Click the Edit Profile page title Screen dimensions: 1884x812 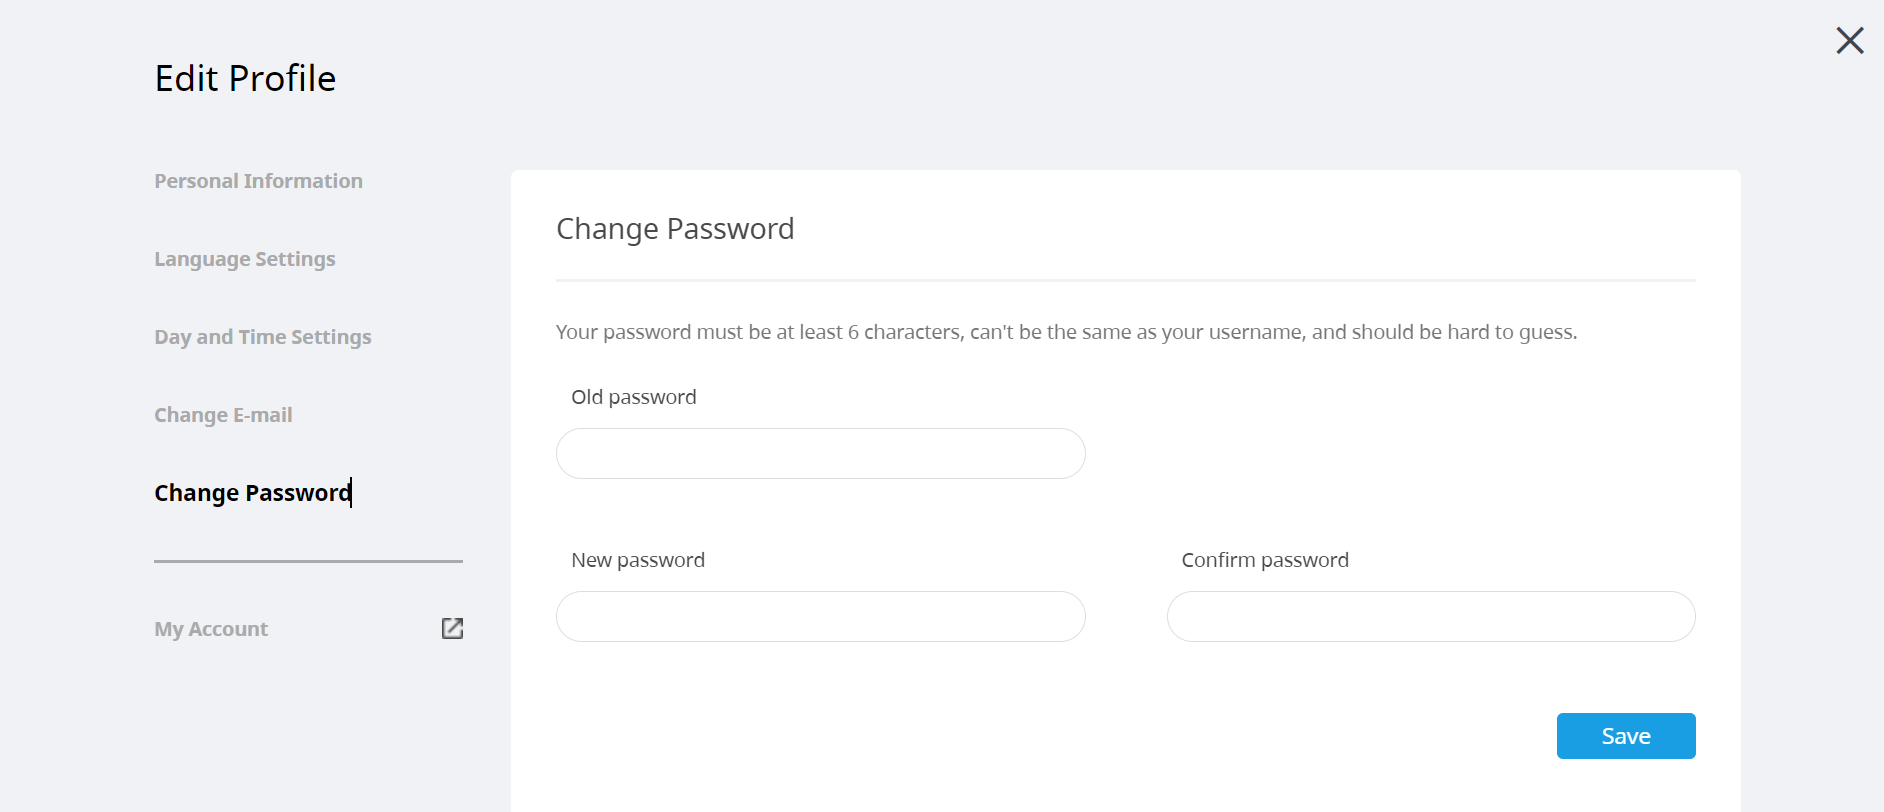click(245, 78)
